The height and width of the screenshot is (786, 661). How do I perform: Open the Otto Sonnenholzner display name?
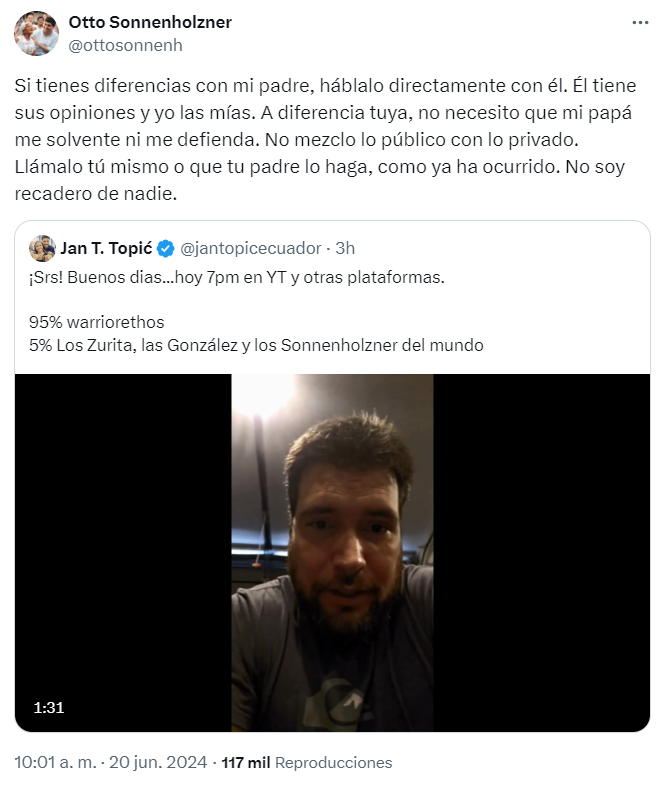click(x=150, y=22)
